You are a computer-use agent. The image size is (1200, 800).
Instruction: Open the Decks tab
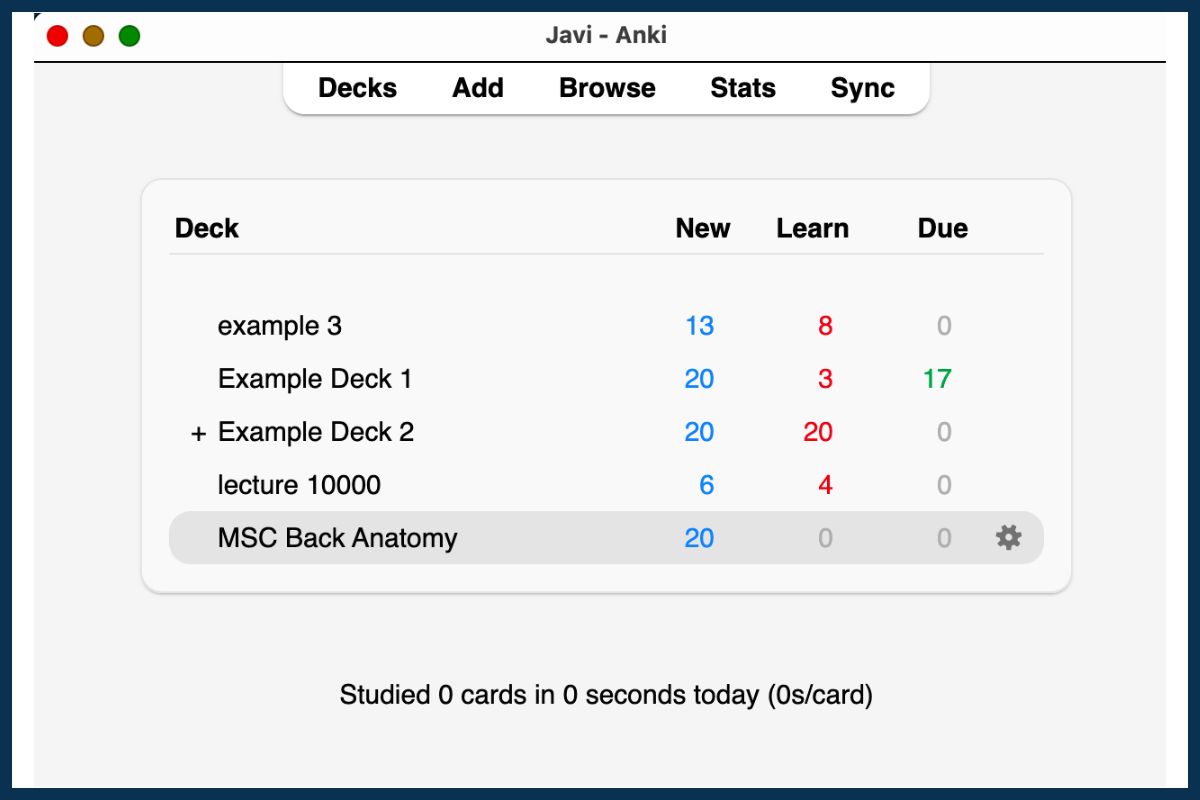point(357,88)
